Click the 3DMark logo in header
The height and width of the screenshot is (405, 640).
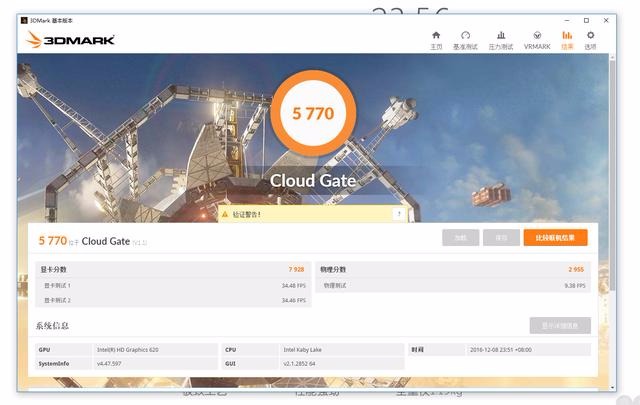pyautogui.click(x=70, y=40)
